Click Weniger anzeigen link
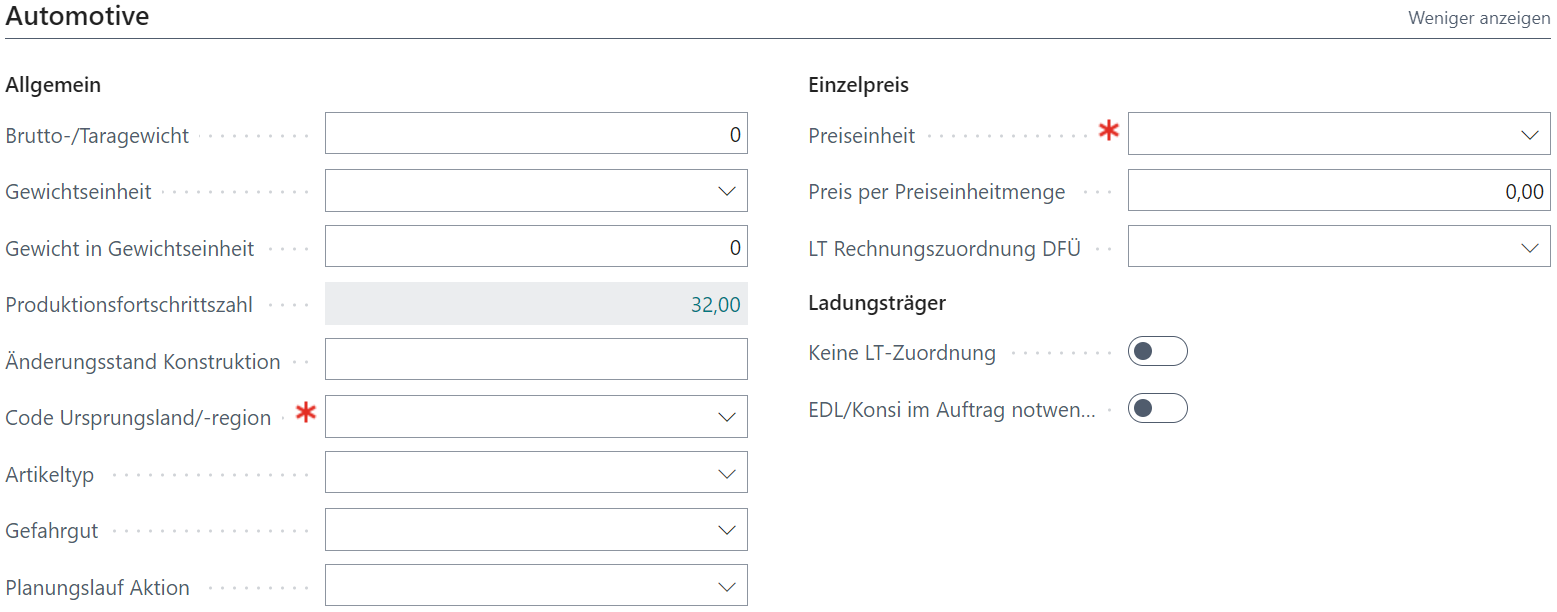The image size is (1557, 612). (x=1479, y=18)
